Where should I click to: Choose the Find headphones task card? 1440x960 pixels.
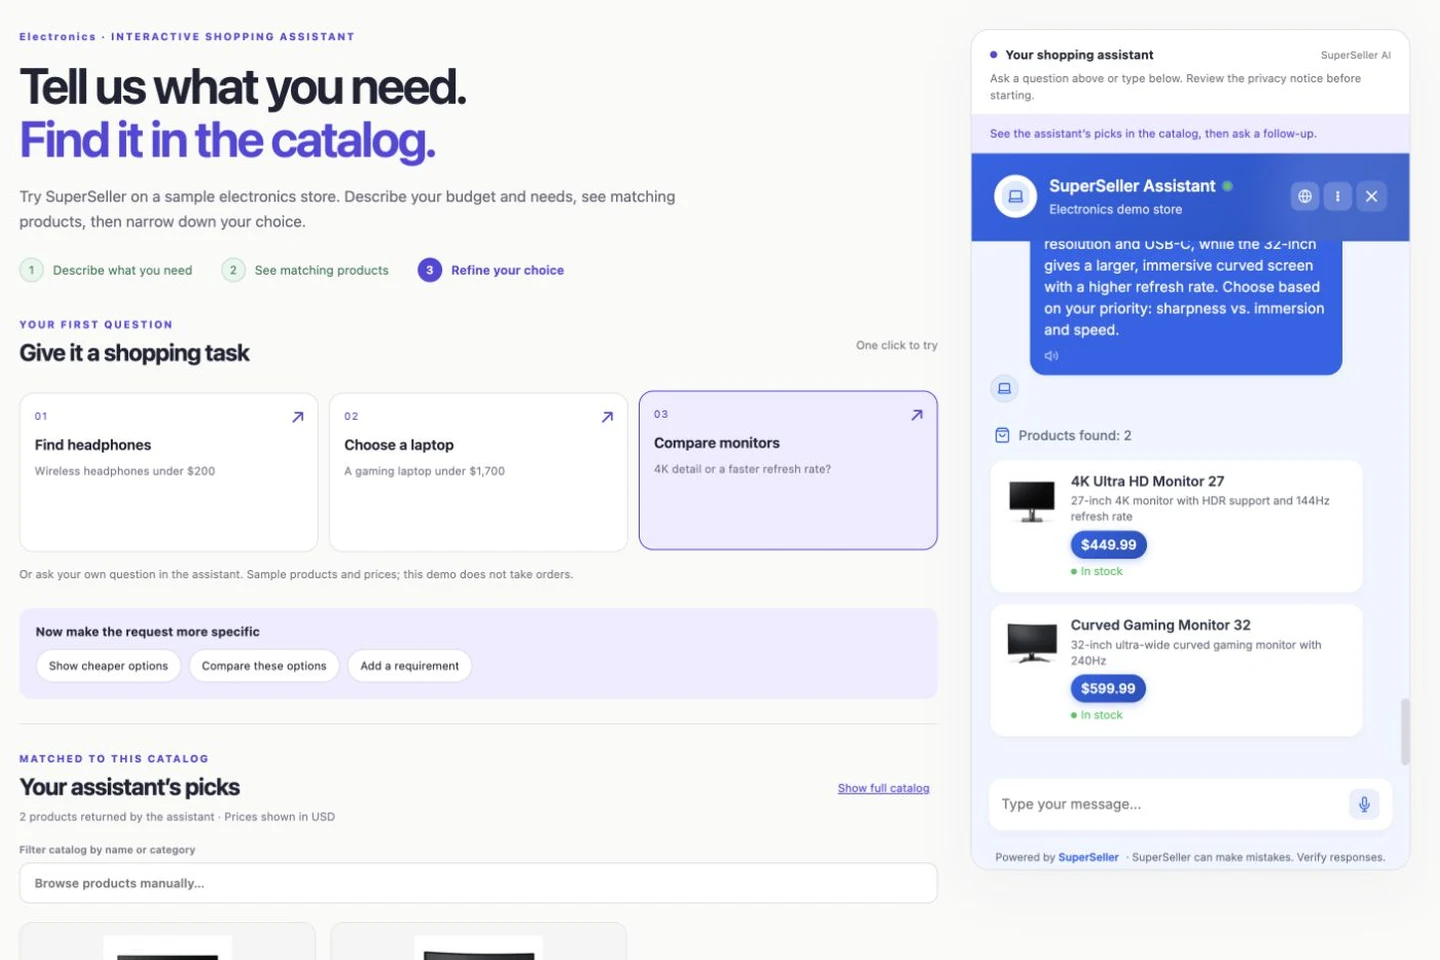[169, 472]
